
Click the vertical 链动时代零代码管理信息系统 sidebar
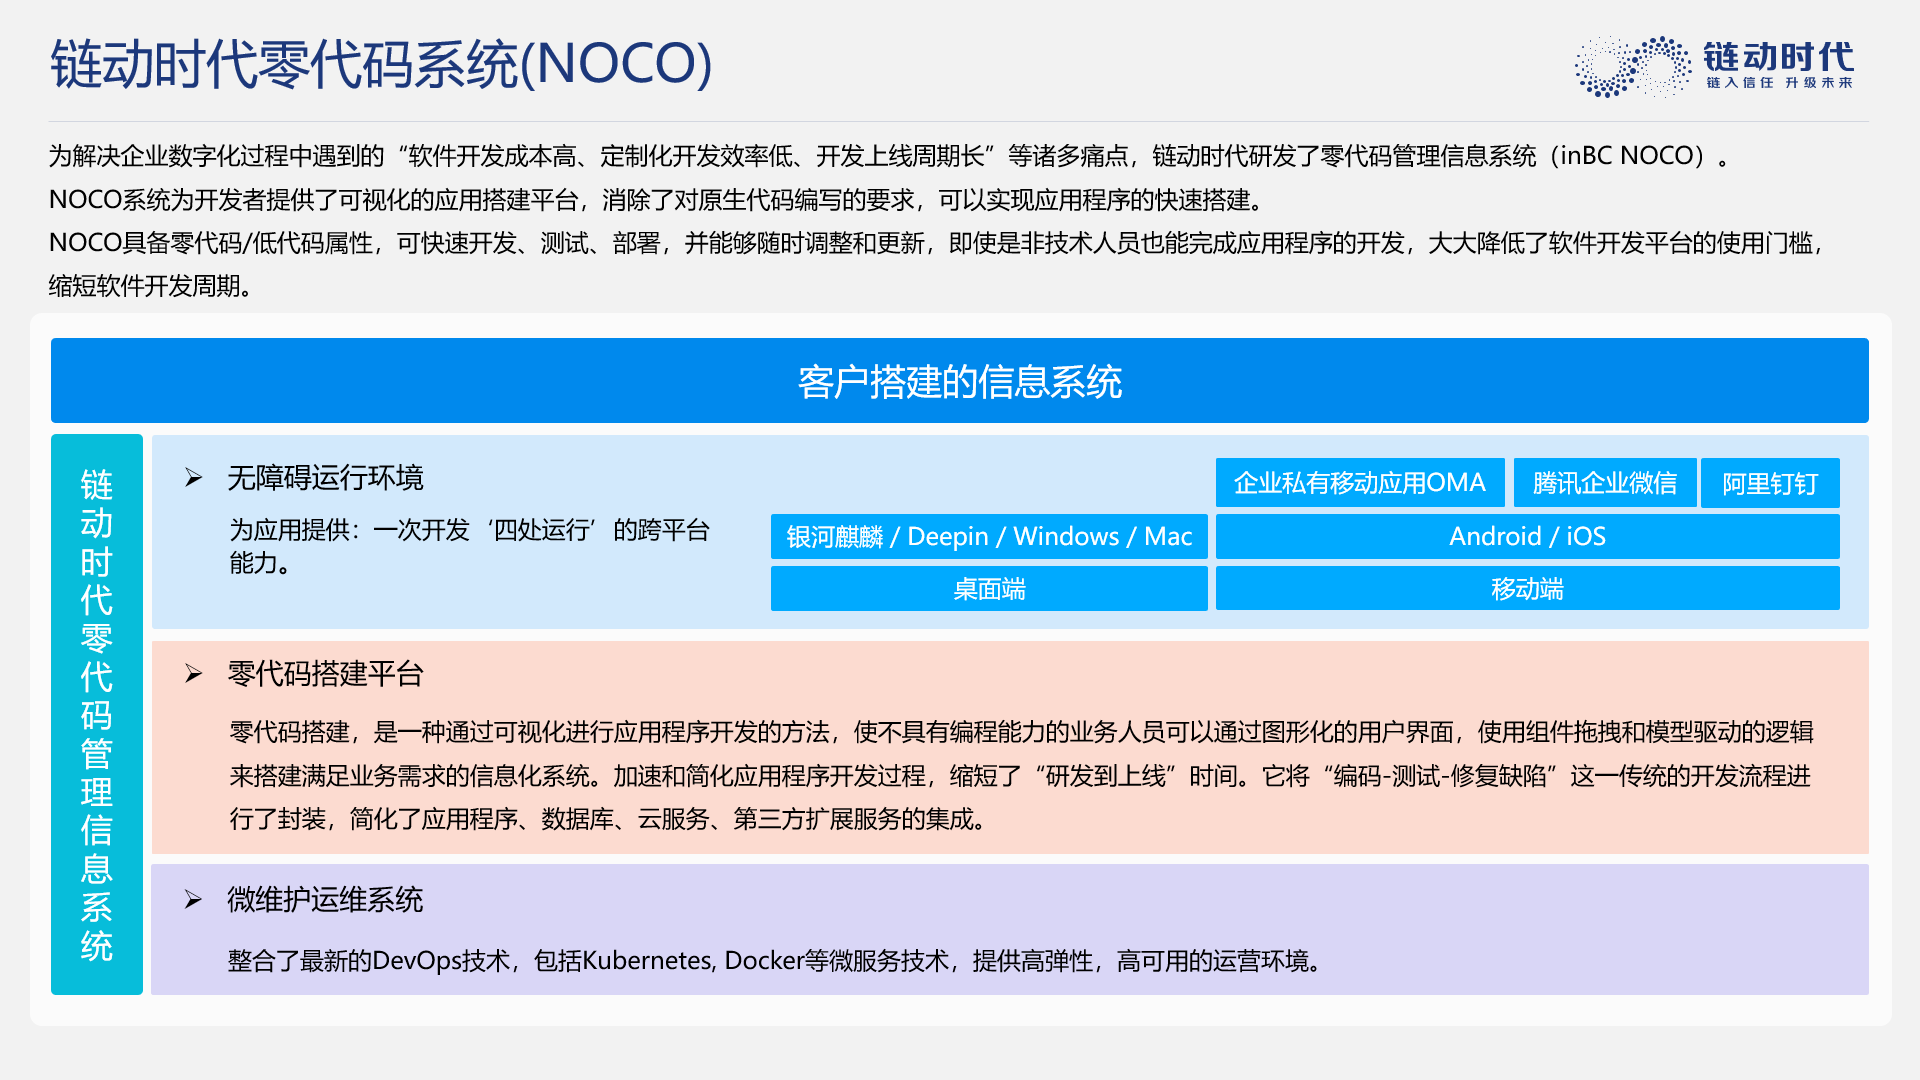[97, 714]
